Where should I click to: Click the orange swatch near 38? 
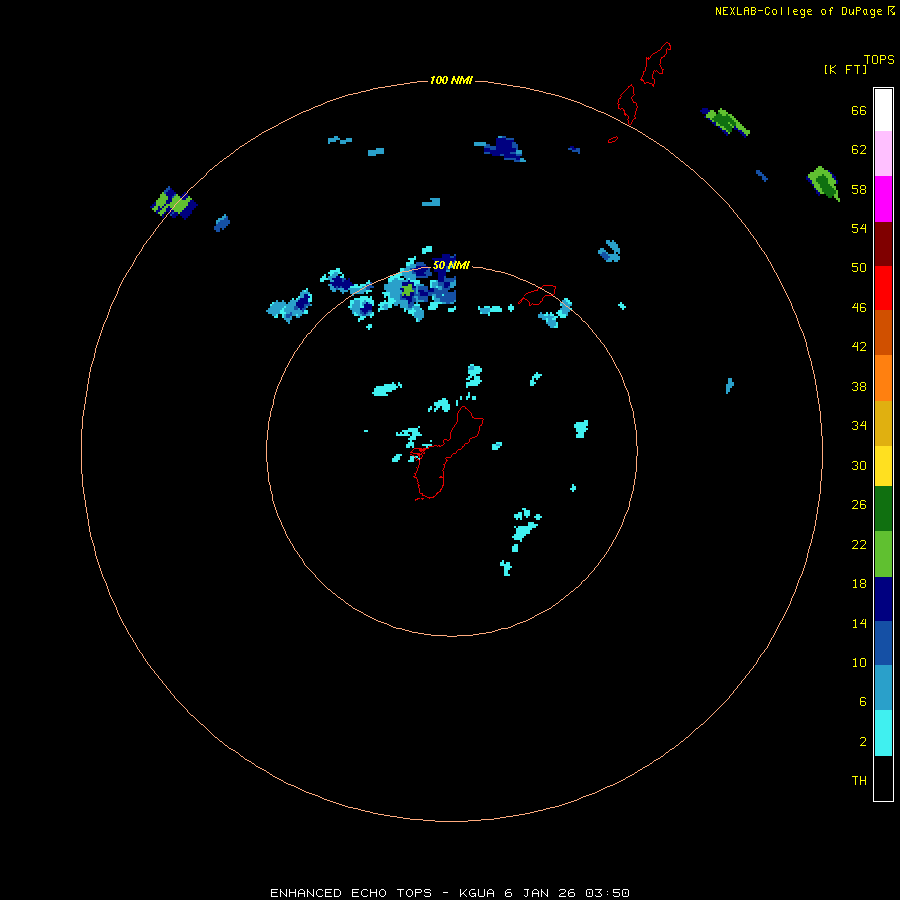(883, 378)
